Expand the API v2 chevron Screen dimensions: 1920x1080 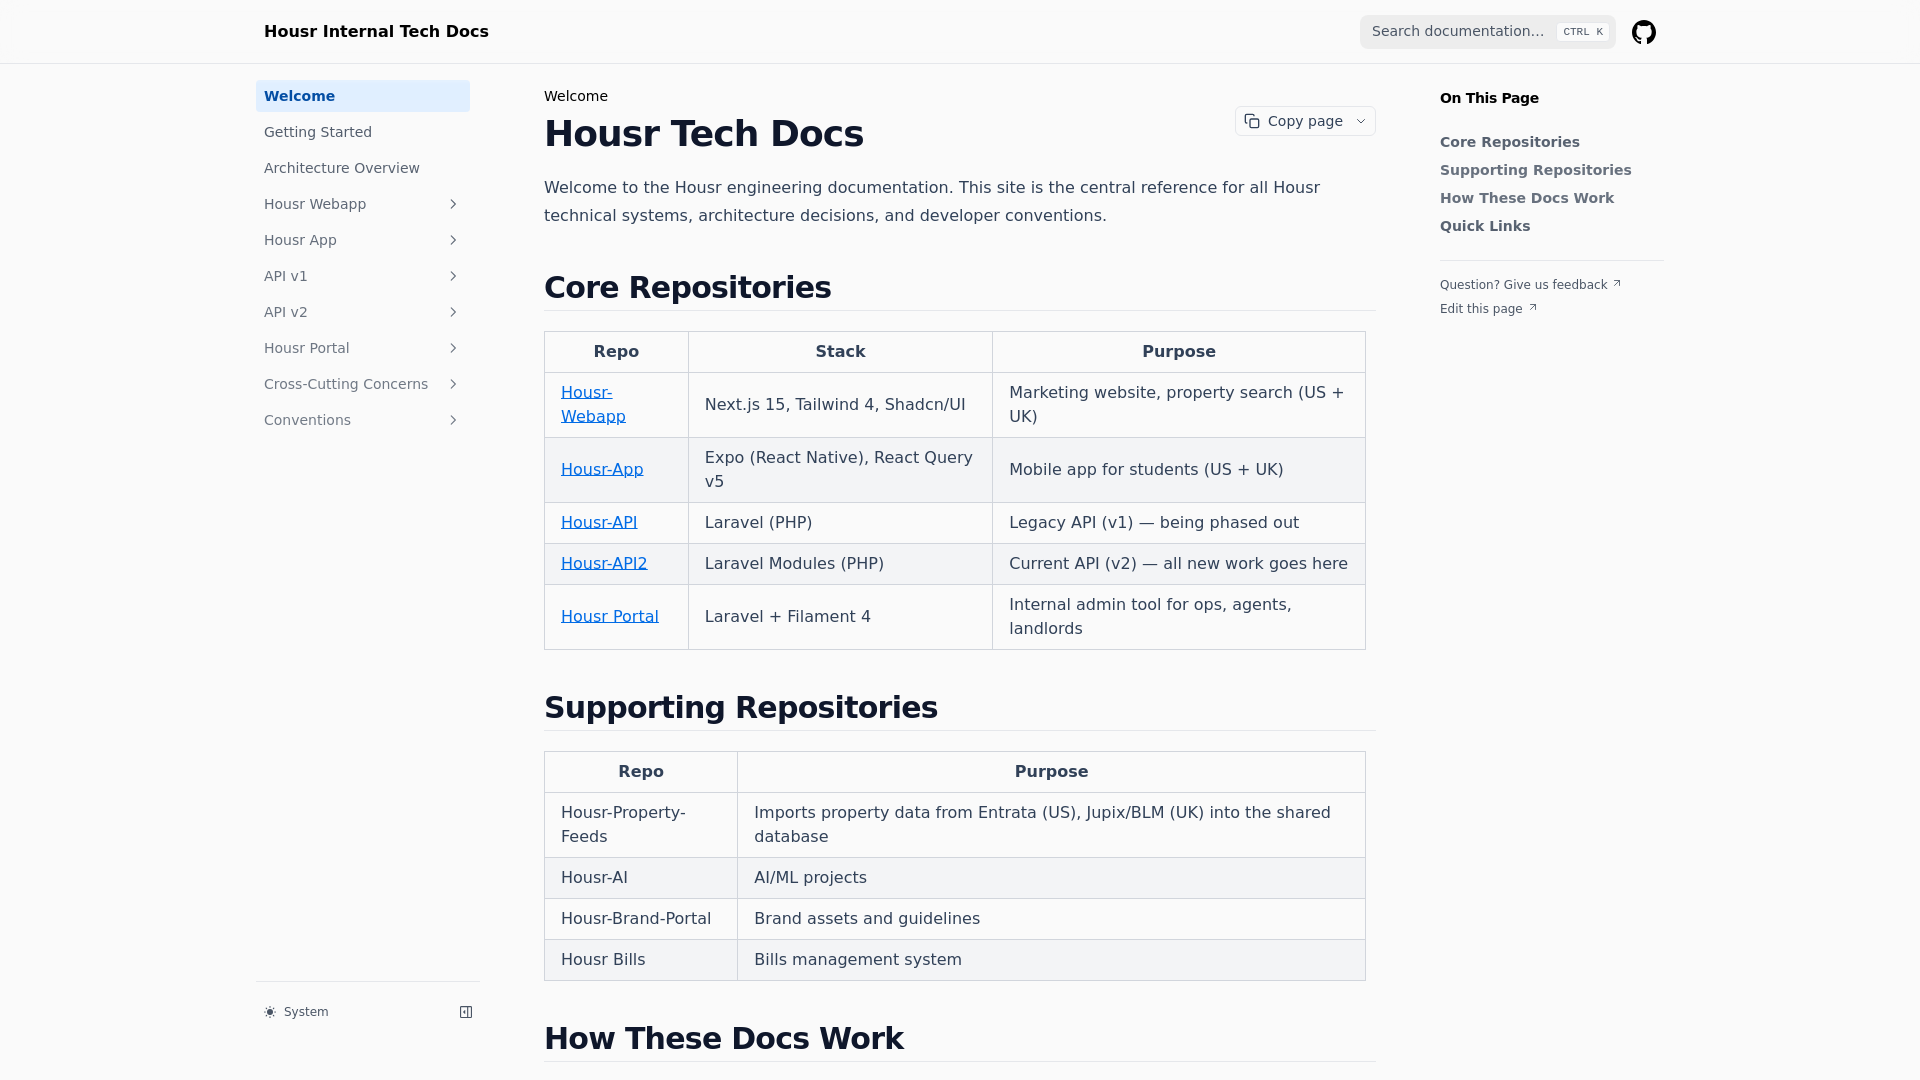[453, 312]
